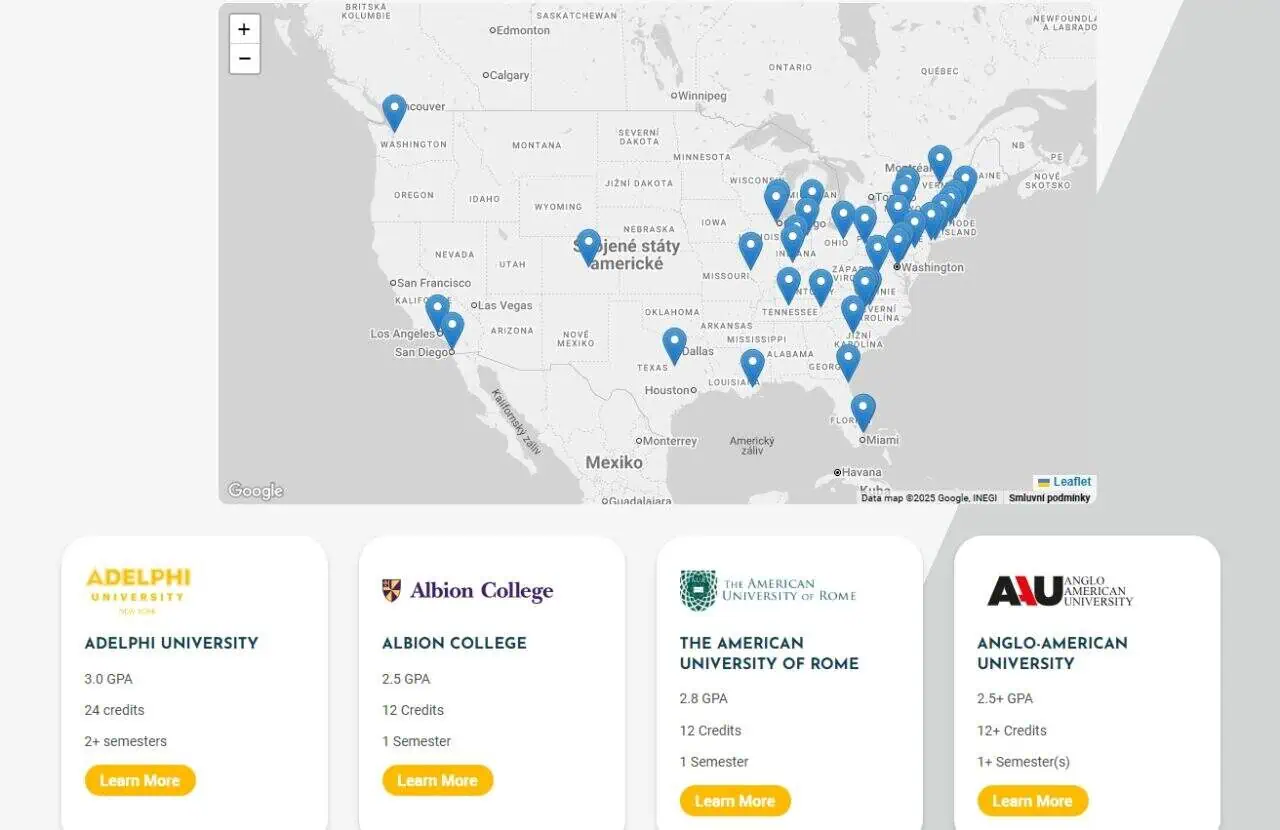The image size is (1280, 830).
Task: Click the map marker in Colorado
Action: (x=588, y=247)
